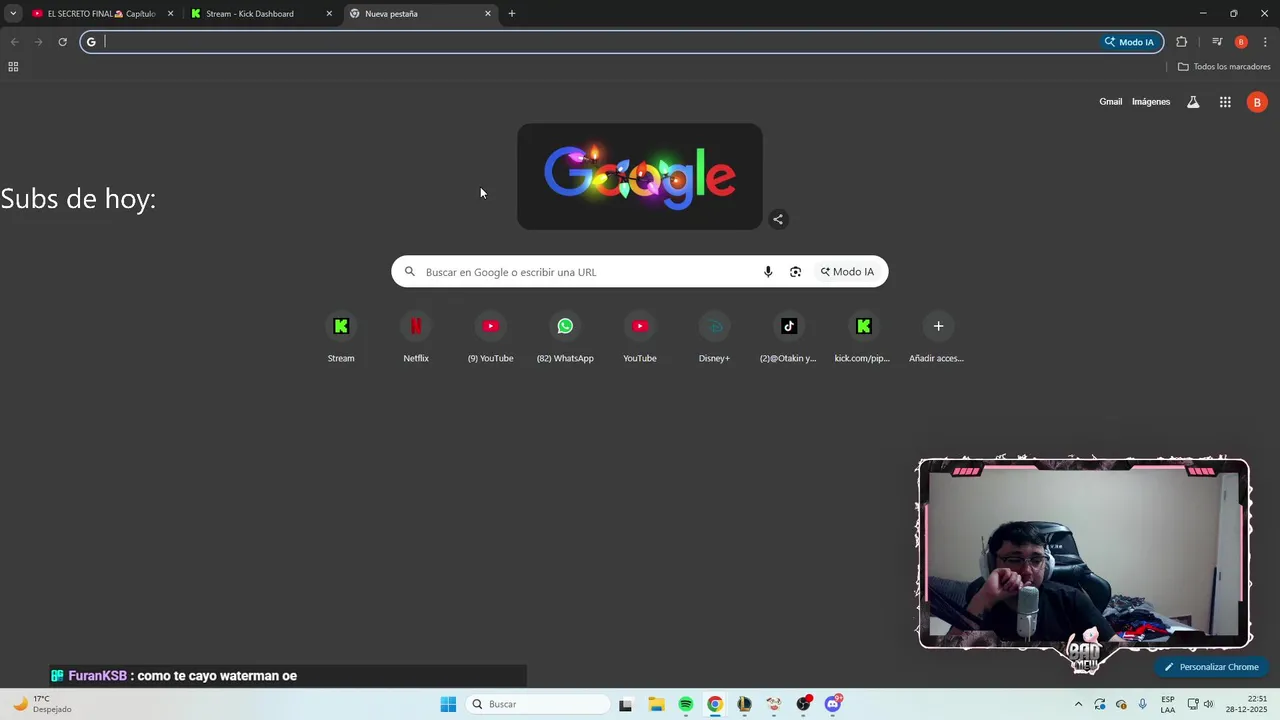Click Modo IA in the address bar
1280x720 pixels.
(1129, 42)
